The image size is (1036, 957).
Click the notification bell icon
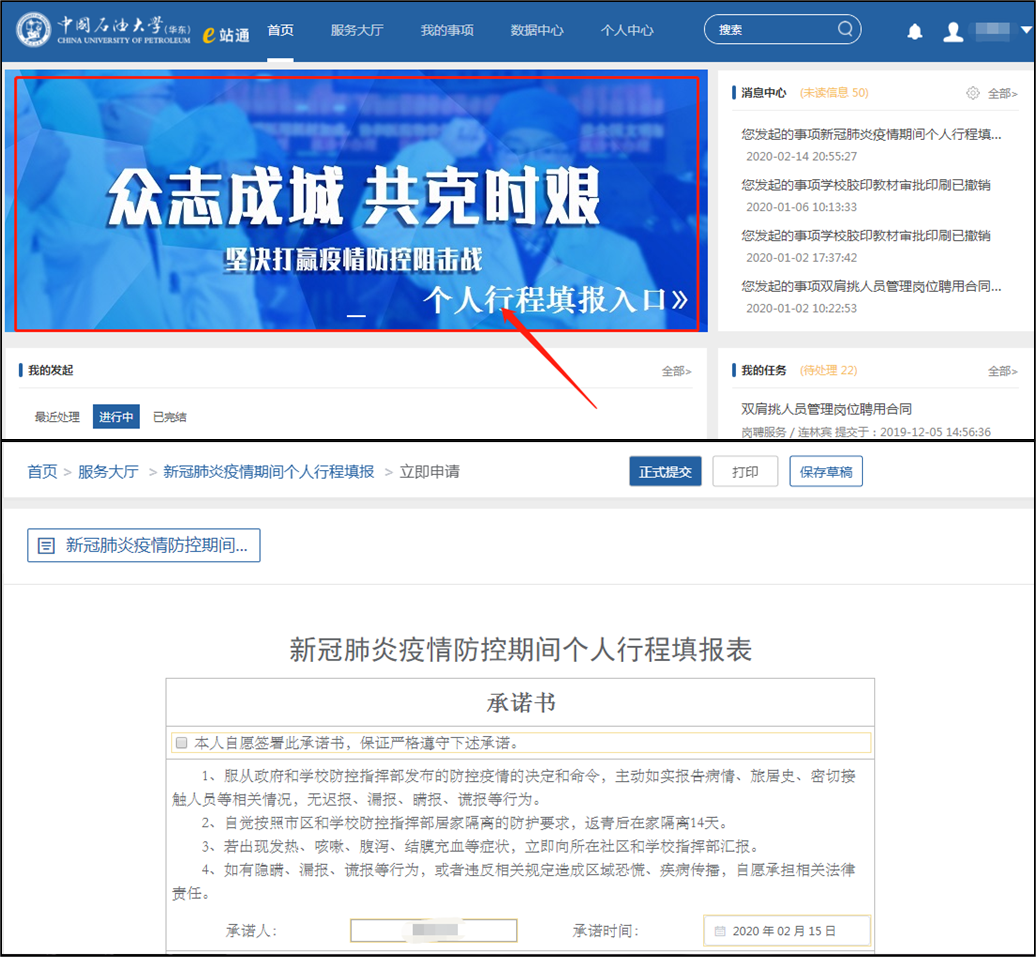(914, 32)
